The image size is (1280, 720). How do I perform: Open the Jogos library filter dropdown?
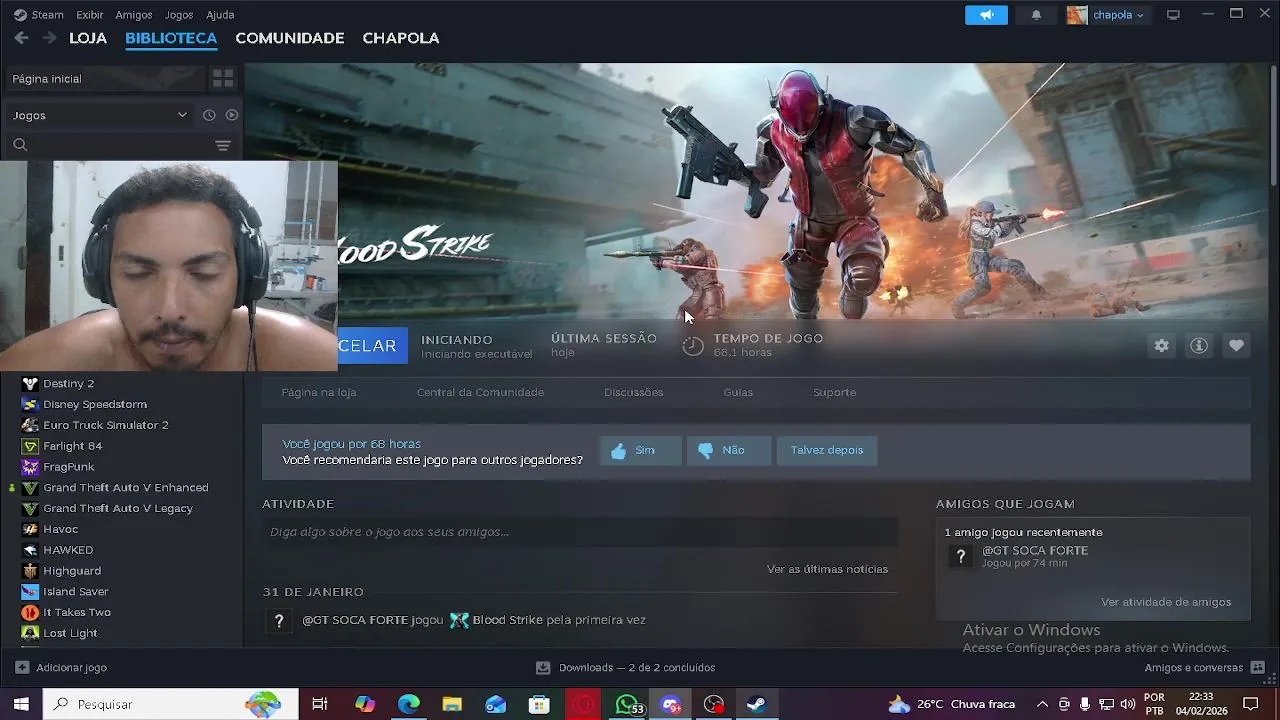100,115
